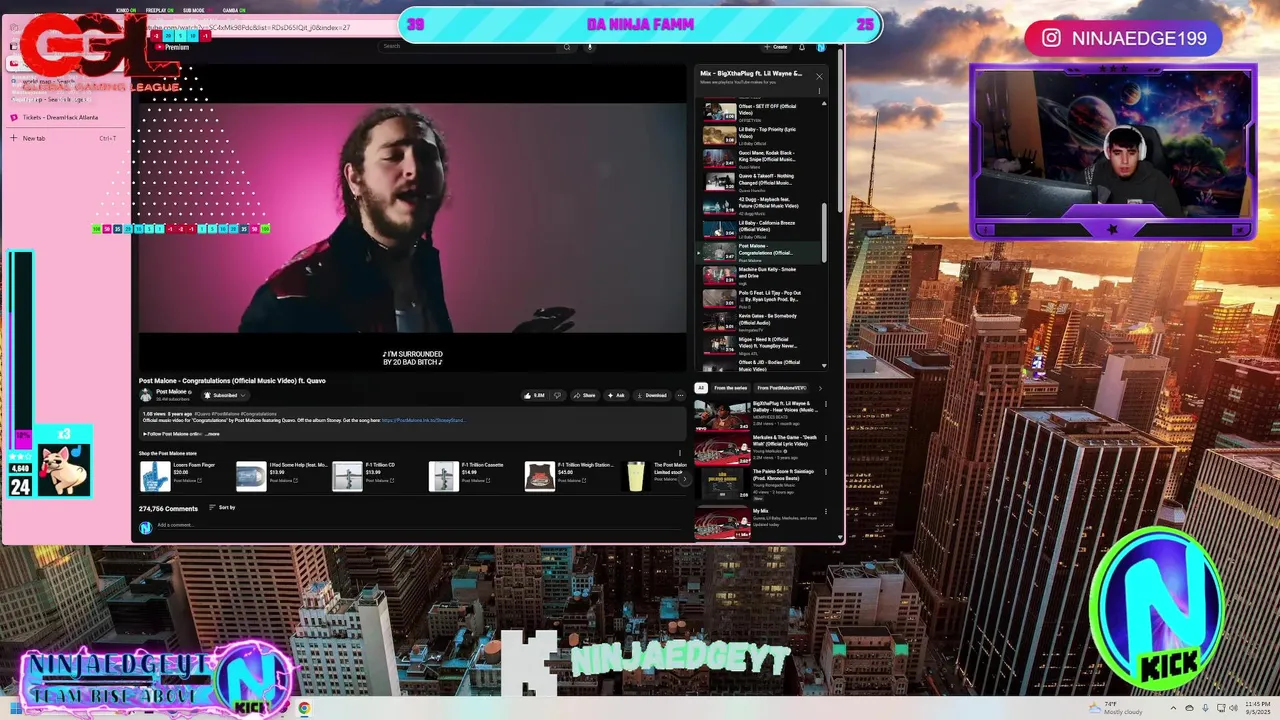Open options for My Mix suggestion
1280x720 pixels.
coord(826,512)
